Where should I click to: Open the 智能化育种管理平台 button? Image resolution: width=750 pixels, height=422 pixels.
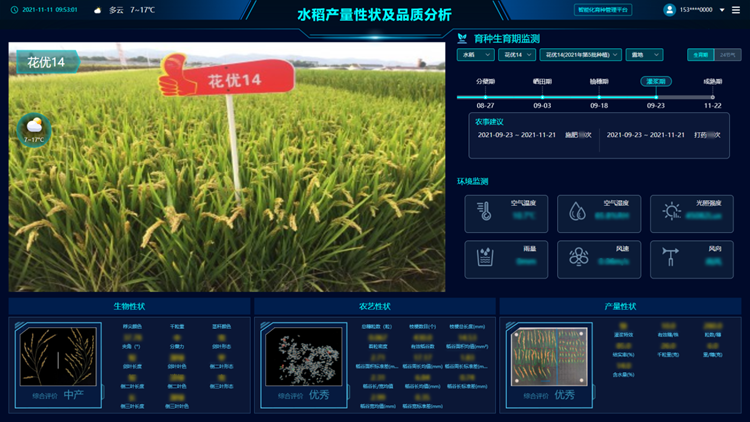[604, 10]
